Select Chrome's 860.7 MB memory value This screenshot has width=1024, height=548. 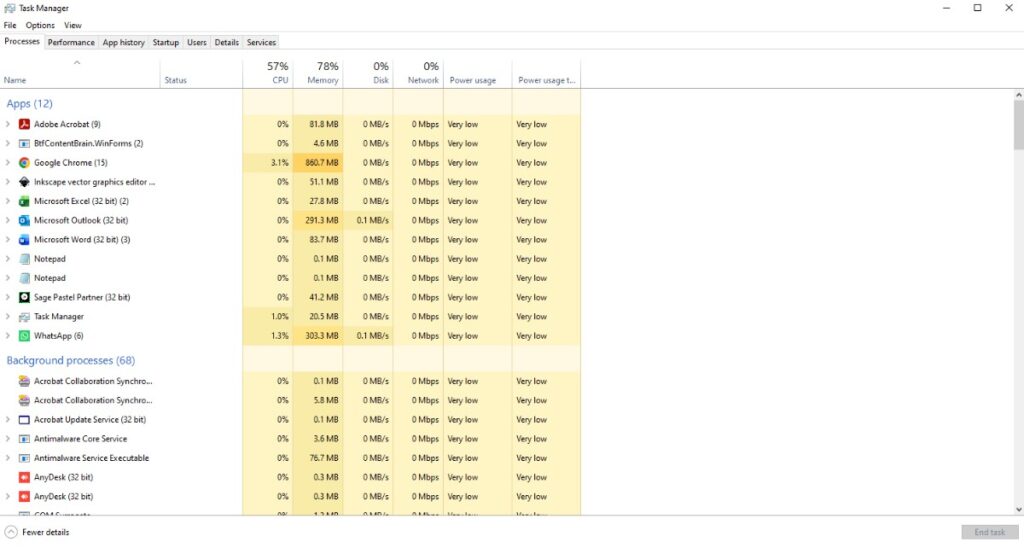pos(322,163)
